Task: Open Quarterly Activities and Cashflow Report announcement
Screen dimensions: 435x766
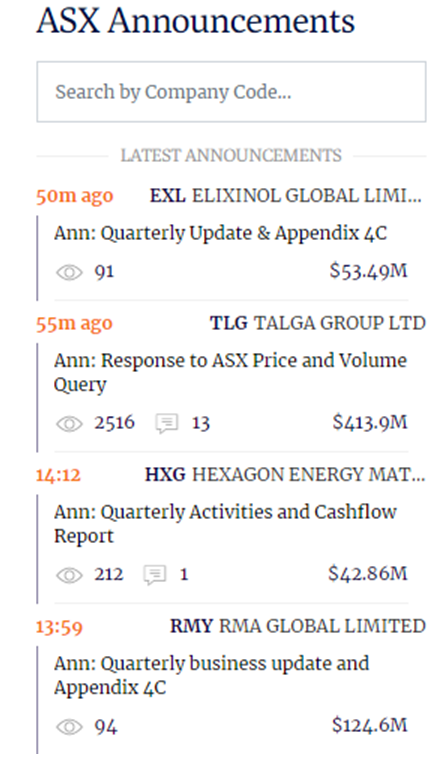Action: coord(225,524)
